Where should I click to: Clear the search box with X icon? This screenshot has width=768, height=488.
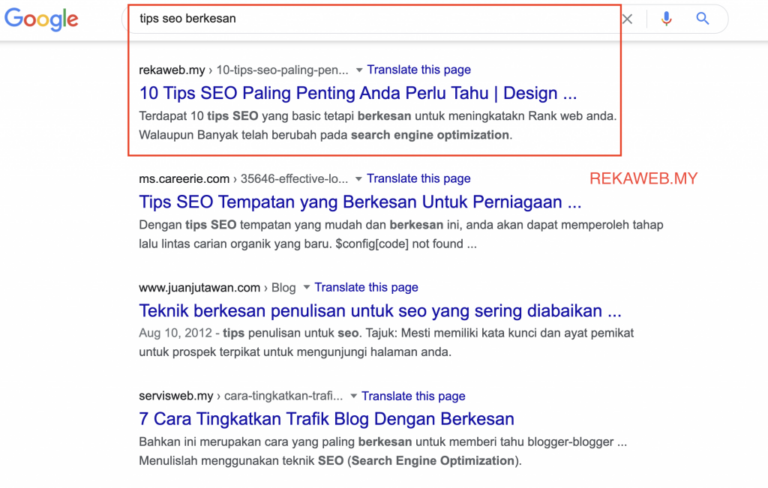[x=627, y=19]
